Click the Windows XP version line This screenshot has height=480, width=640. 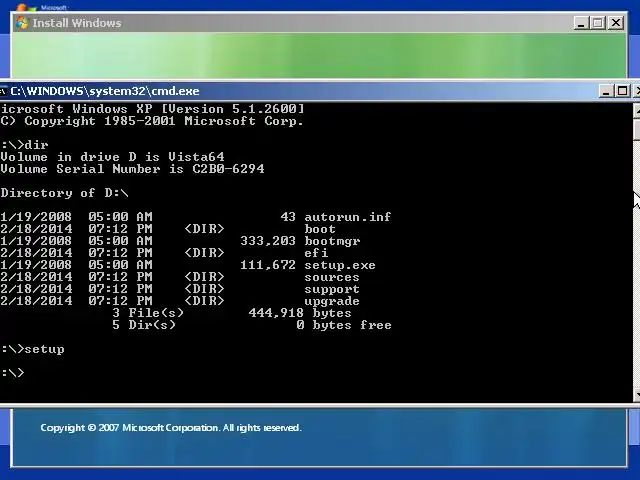click(152, 109)
